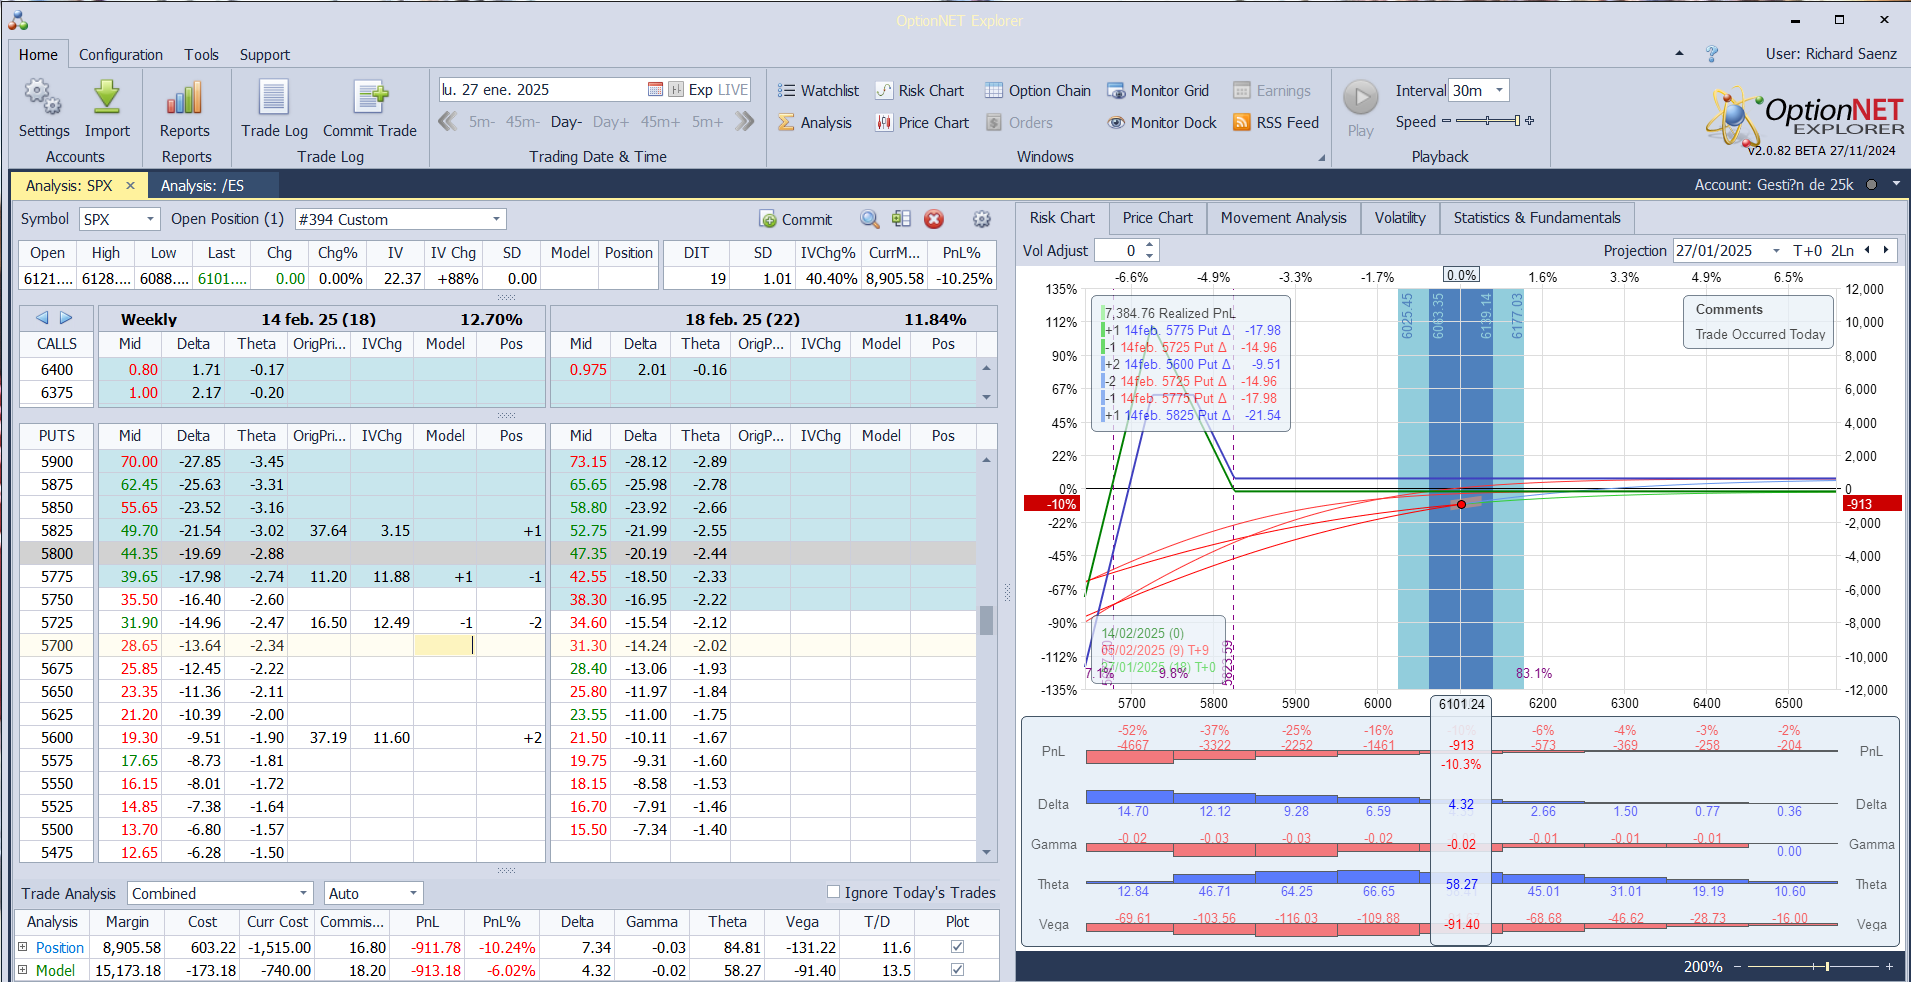Click the previous expiration left arrow
The width and height of the screenshot is (1911, 982).
(x=42, y=318)
